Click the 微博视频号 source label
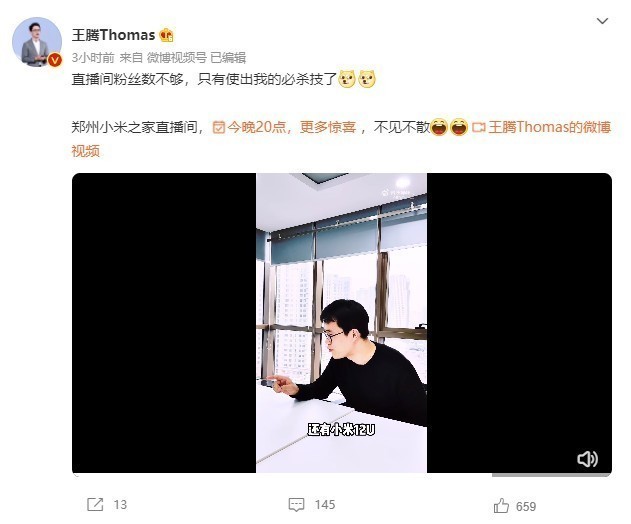 click(x=176, y=58)
